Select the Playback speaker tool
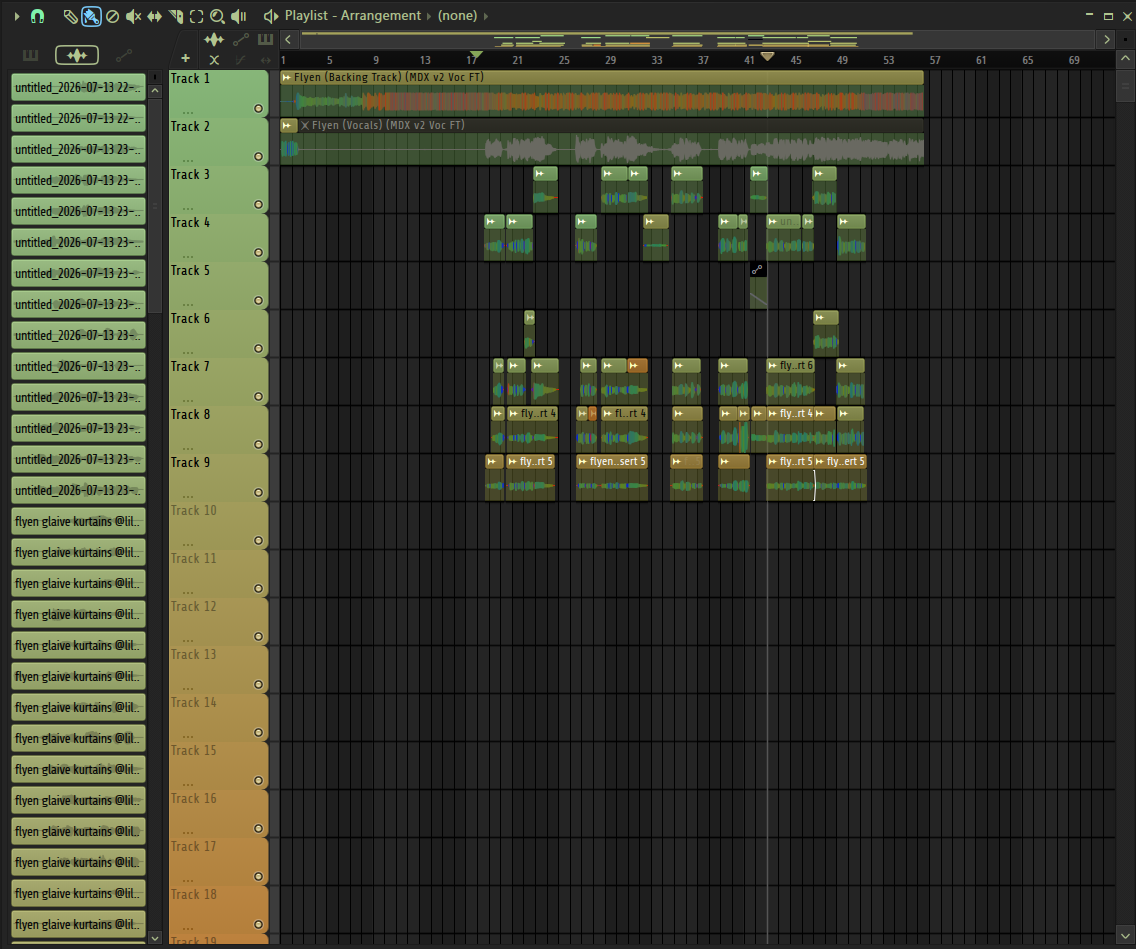1136x949 pixels. [238, 16]
